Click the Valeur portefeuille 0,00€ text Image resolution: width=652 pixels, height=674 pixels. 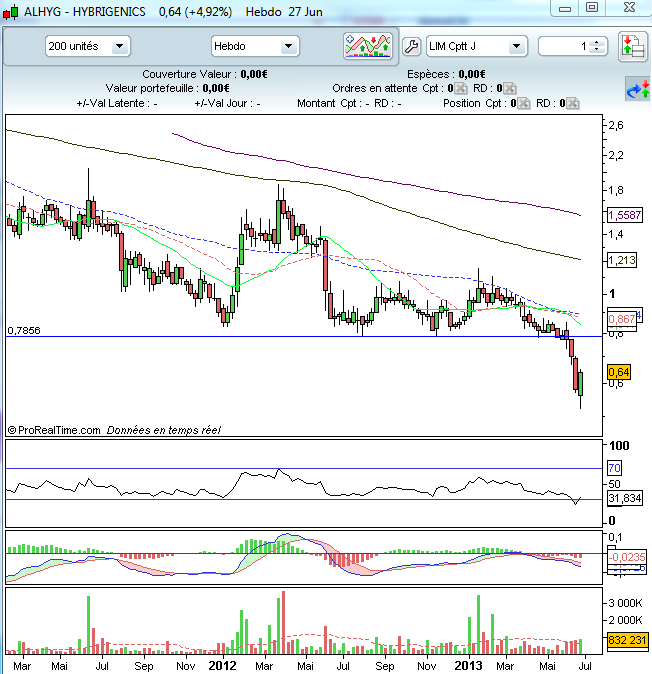(167, 89)
